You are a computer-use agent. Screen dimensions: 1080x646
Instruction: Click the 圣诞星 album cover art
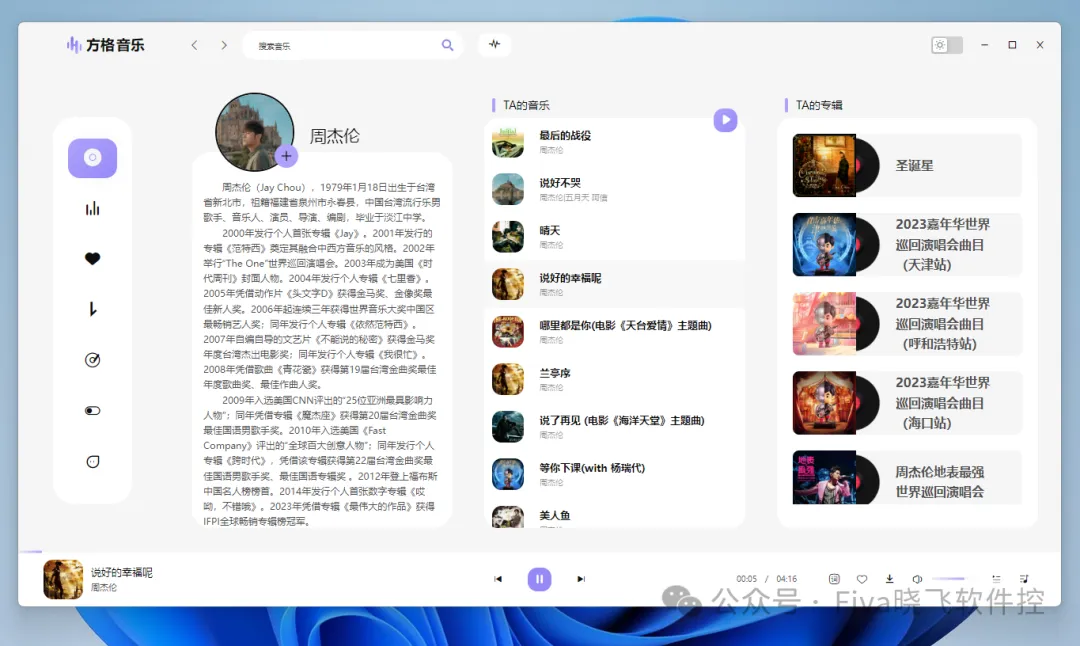tap(824, 165)
